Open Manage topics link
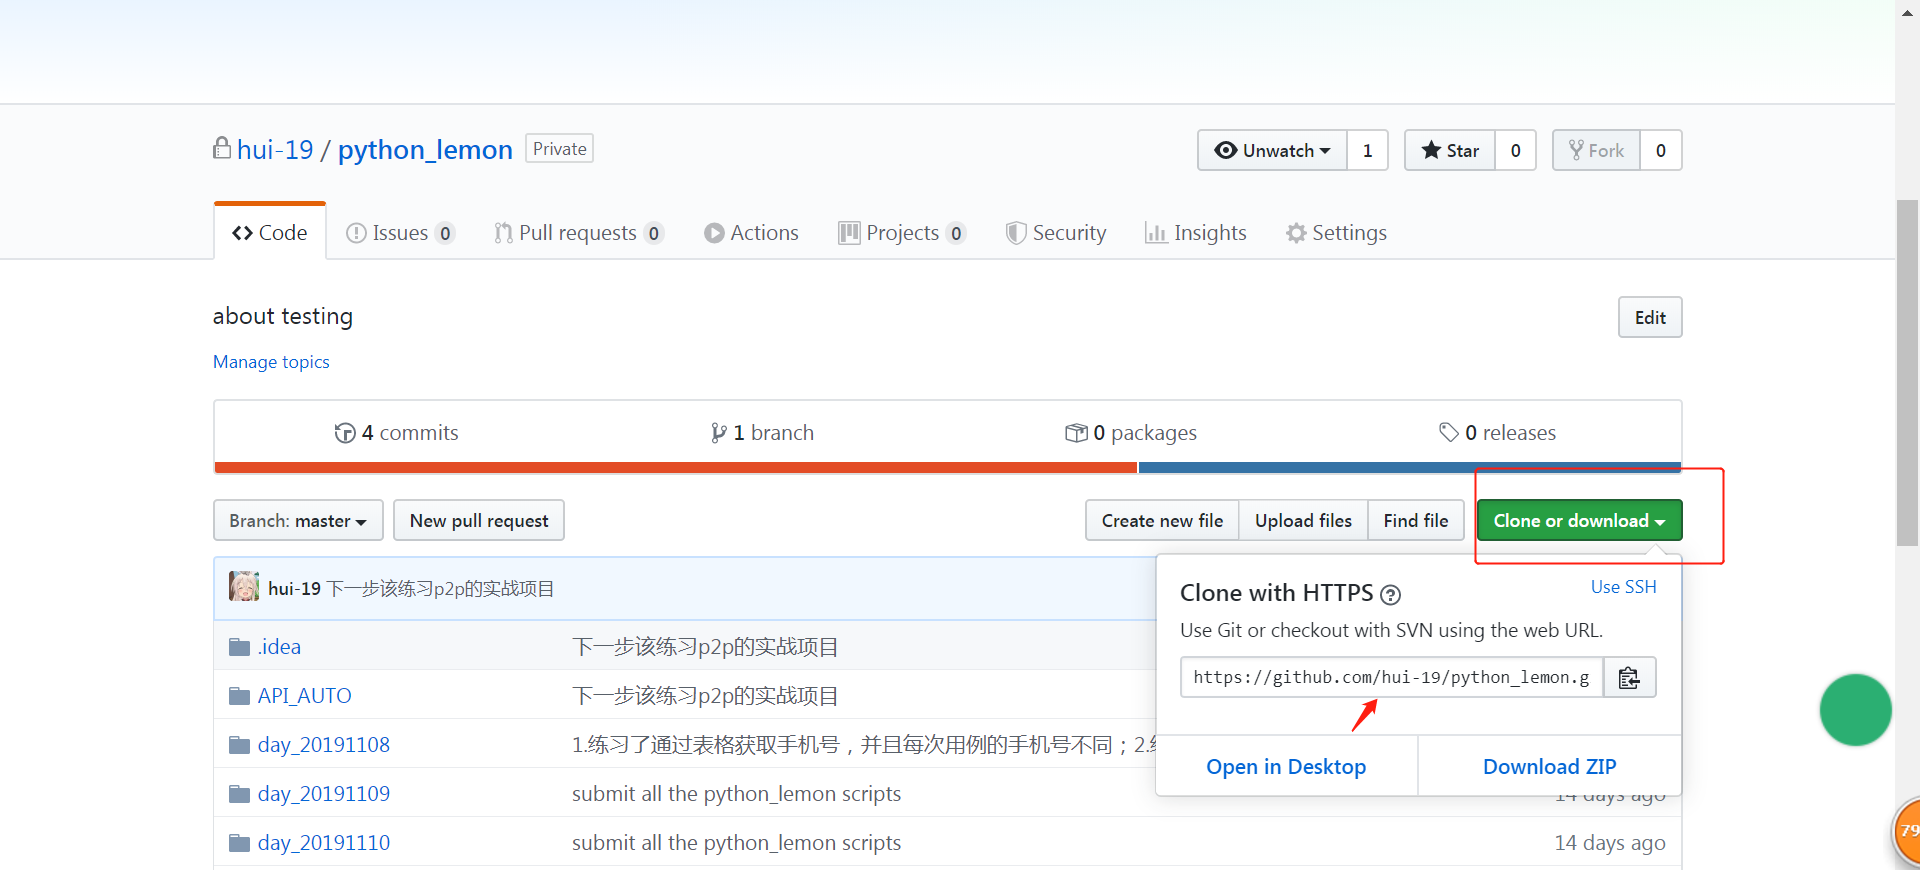The image size is (1920, 870). click(x=271, y=362)
